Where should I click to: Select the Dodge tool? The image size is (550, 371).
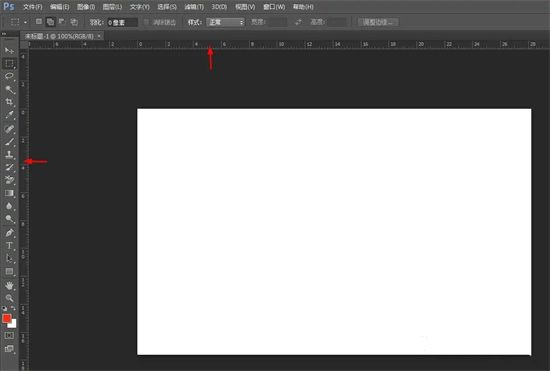(9, 219)
